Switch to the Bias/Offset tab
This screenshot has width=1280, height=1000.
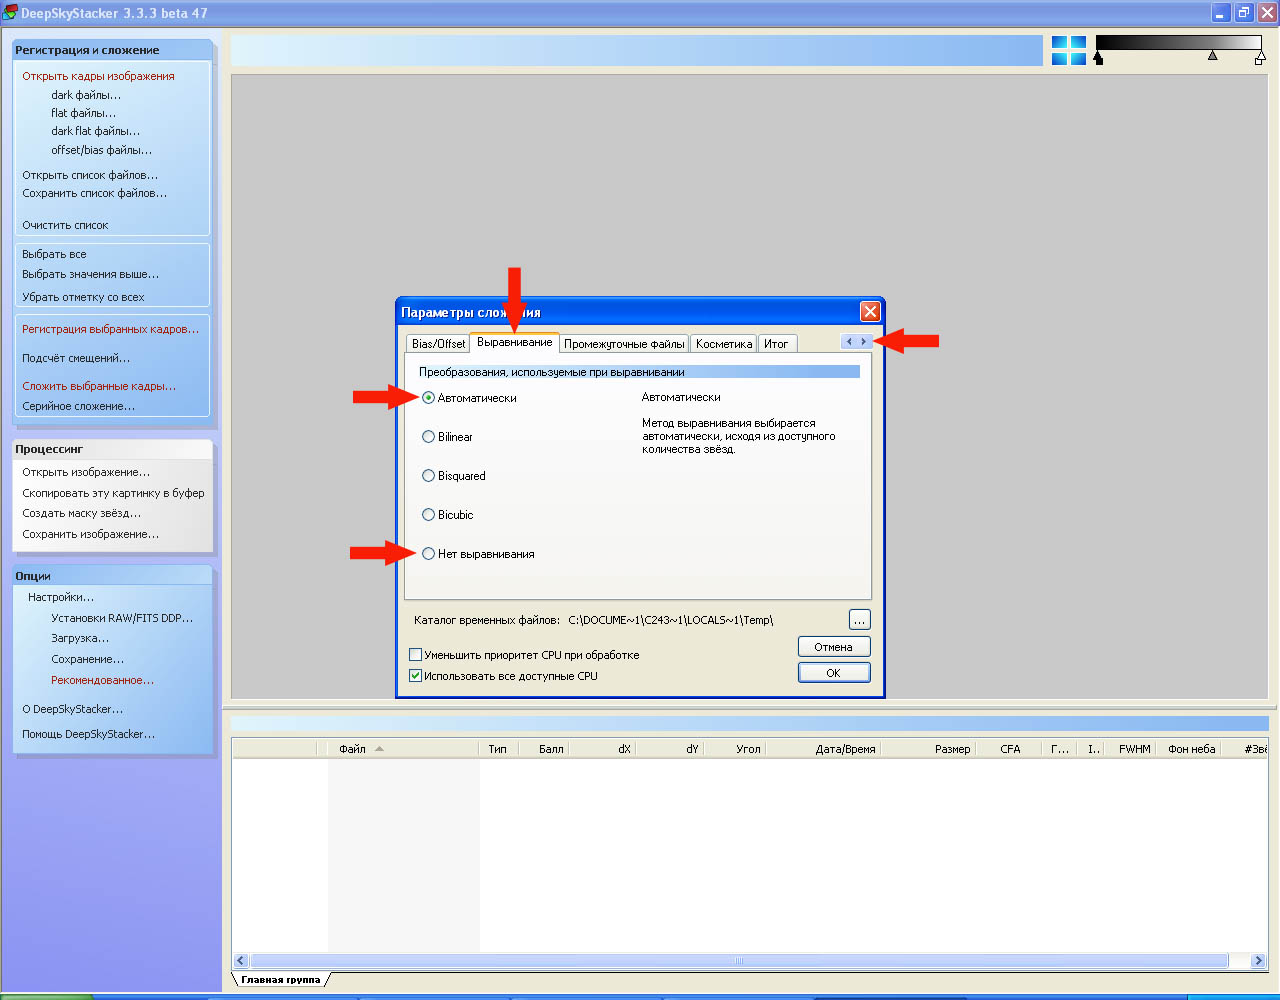coord(438,344)
